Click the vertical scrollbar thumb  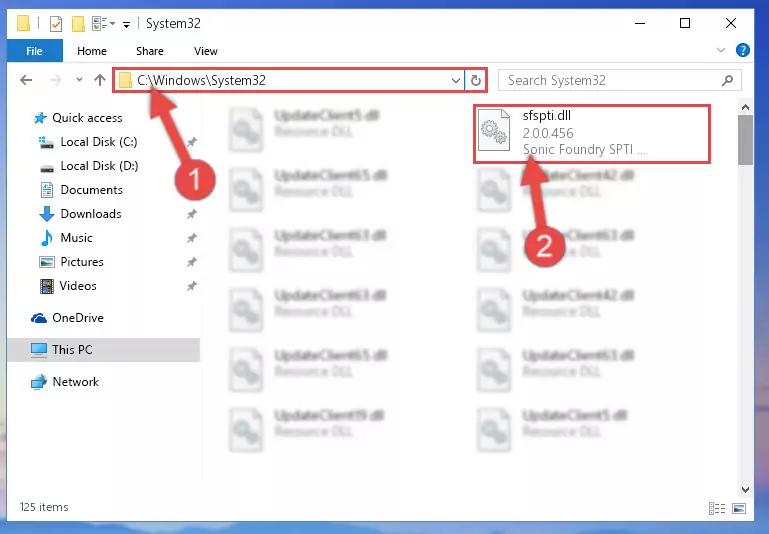click(x=745, y=140)
